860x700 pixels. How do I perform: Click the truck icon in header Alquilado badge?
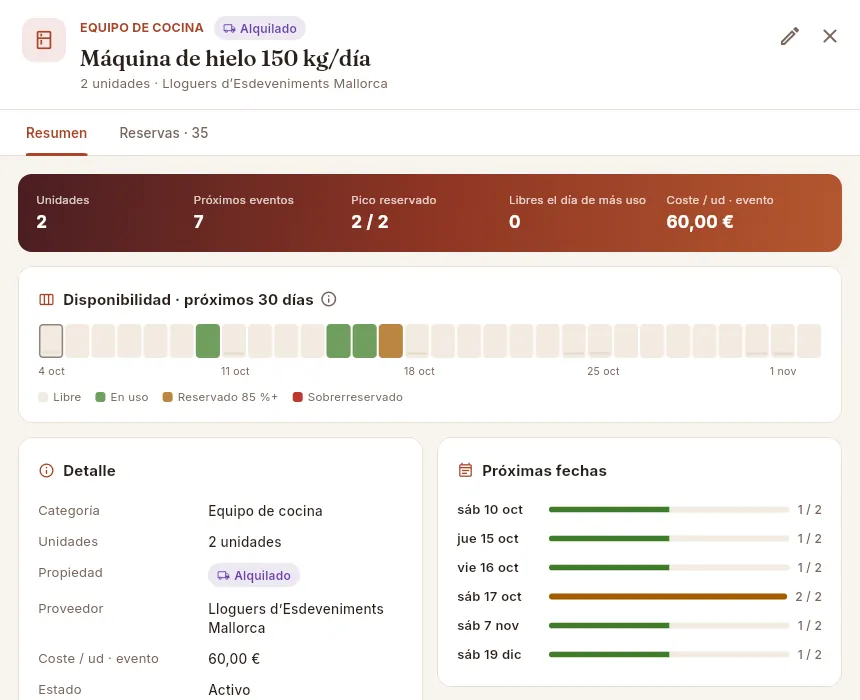coord(229,29)
